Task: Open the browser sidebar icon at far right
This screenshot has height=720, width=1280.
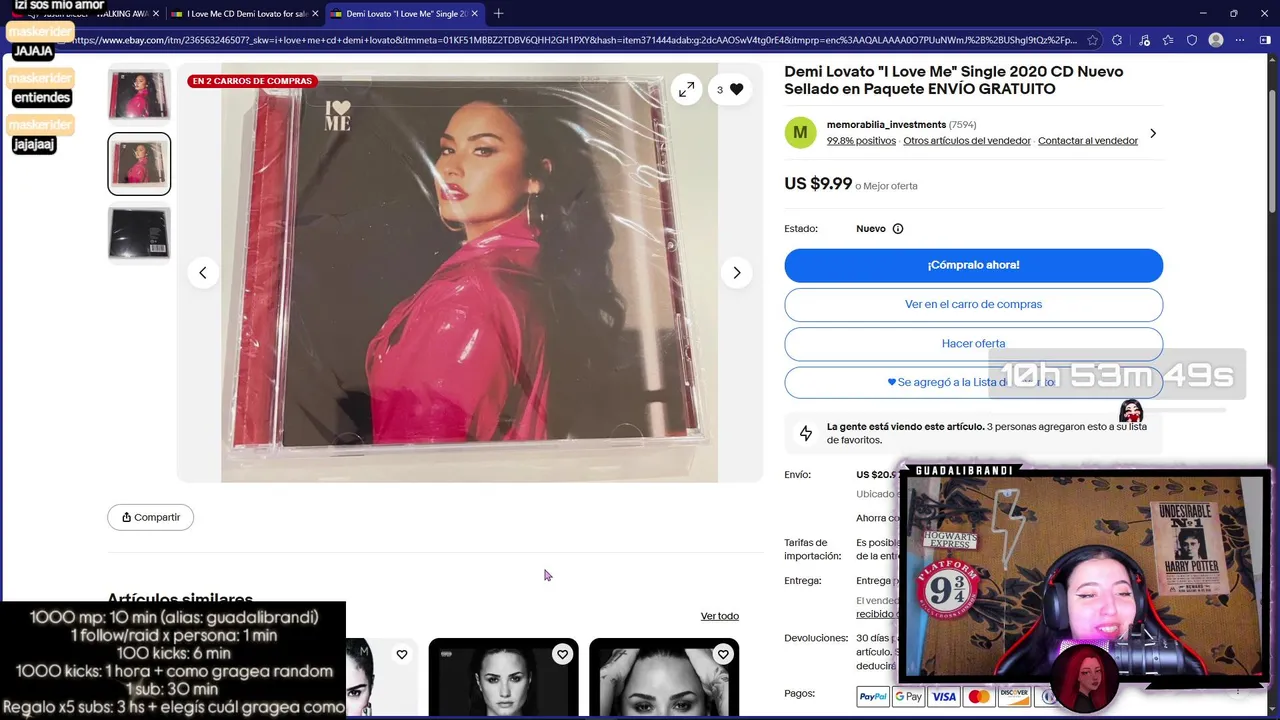Action: click(x=1266, y=40)
